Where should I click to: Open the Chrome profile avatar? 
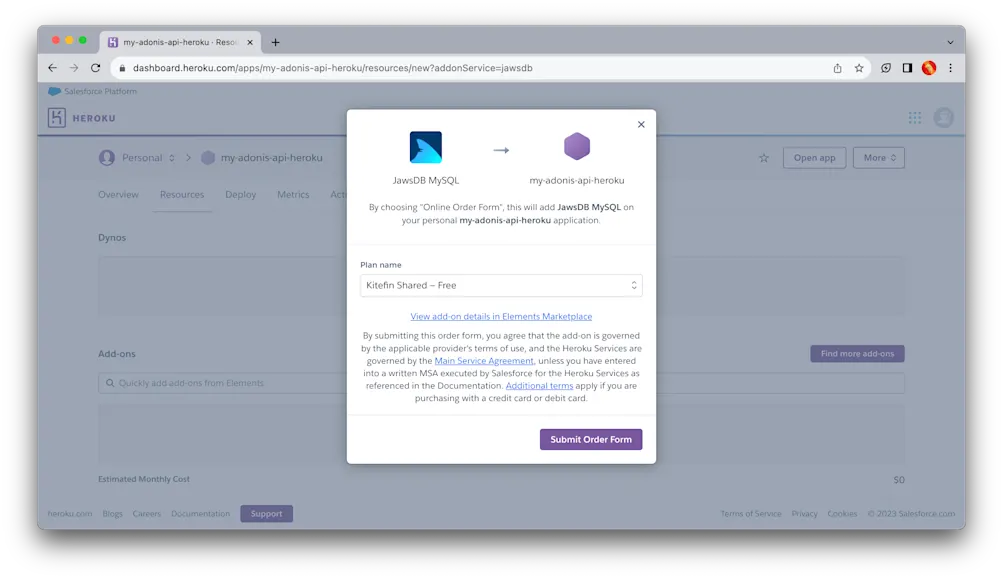[929, 68]
